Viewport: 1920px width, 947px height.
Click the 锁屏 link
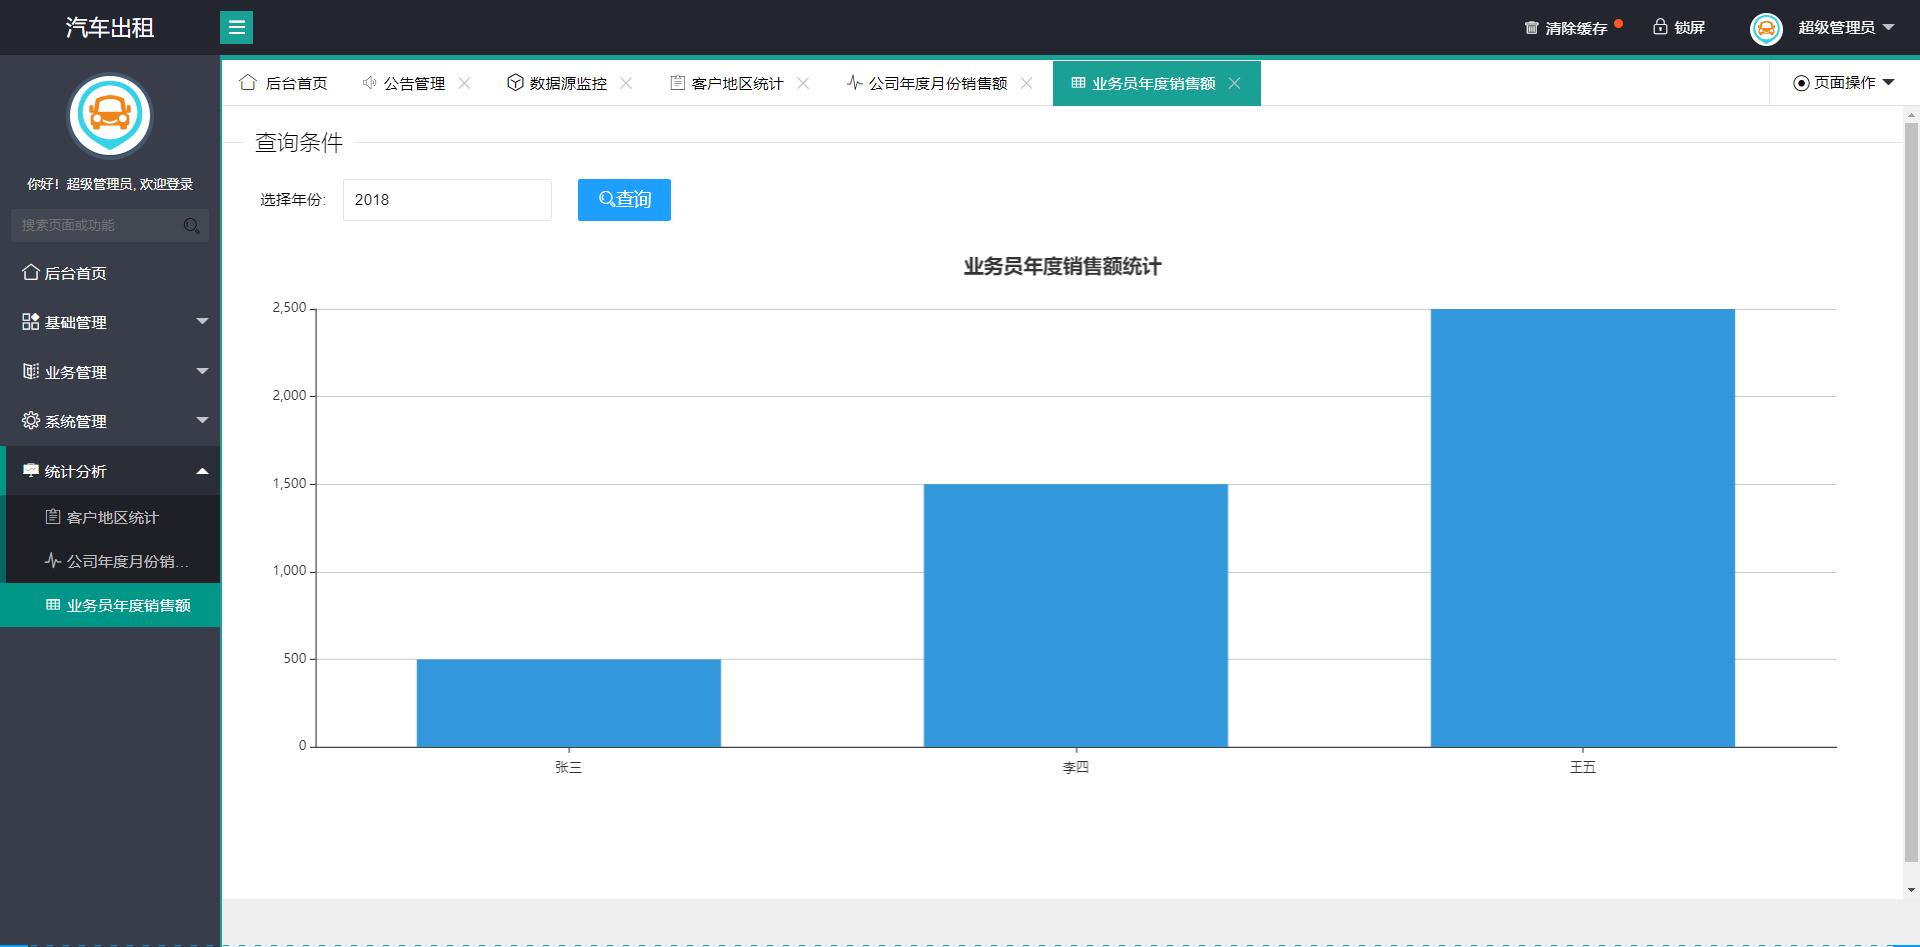1690,28
